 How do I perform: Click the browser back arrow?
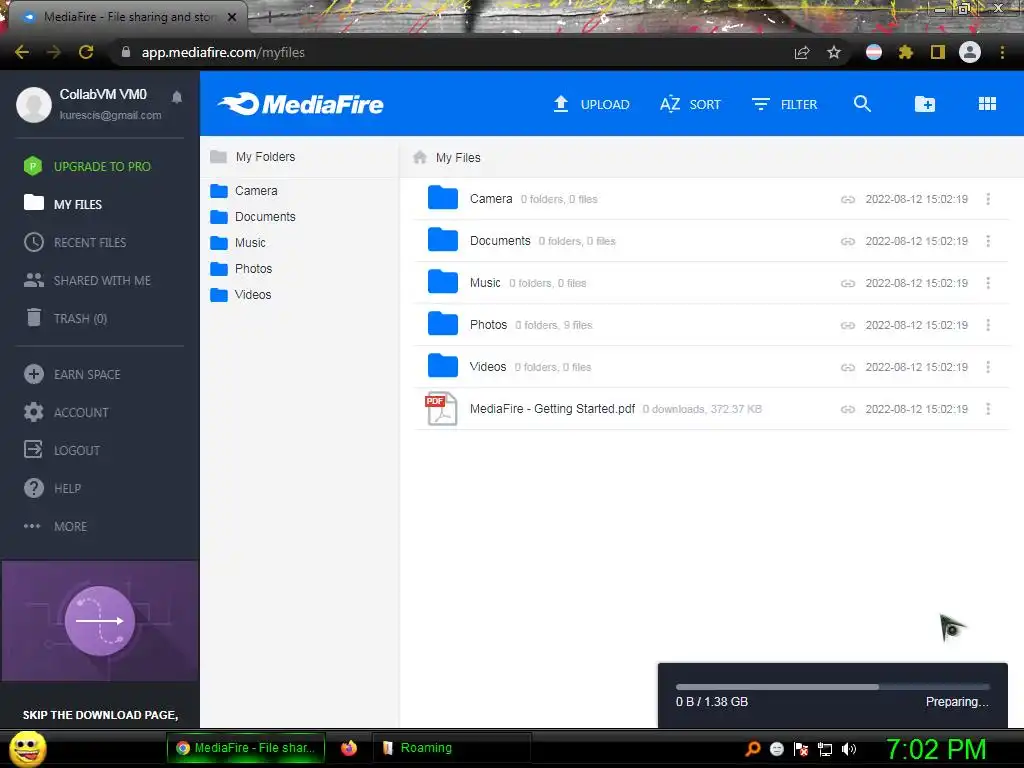click(22, 52)
